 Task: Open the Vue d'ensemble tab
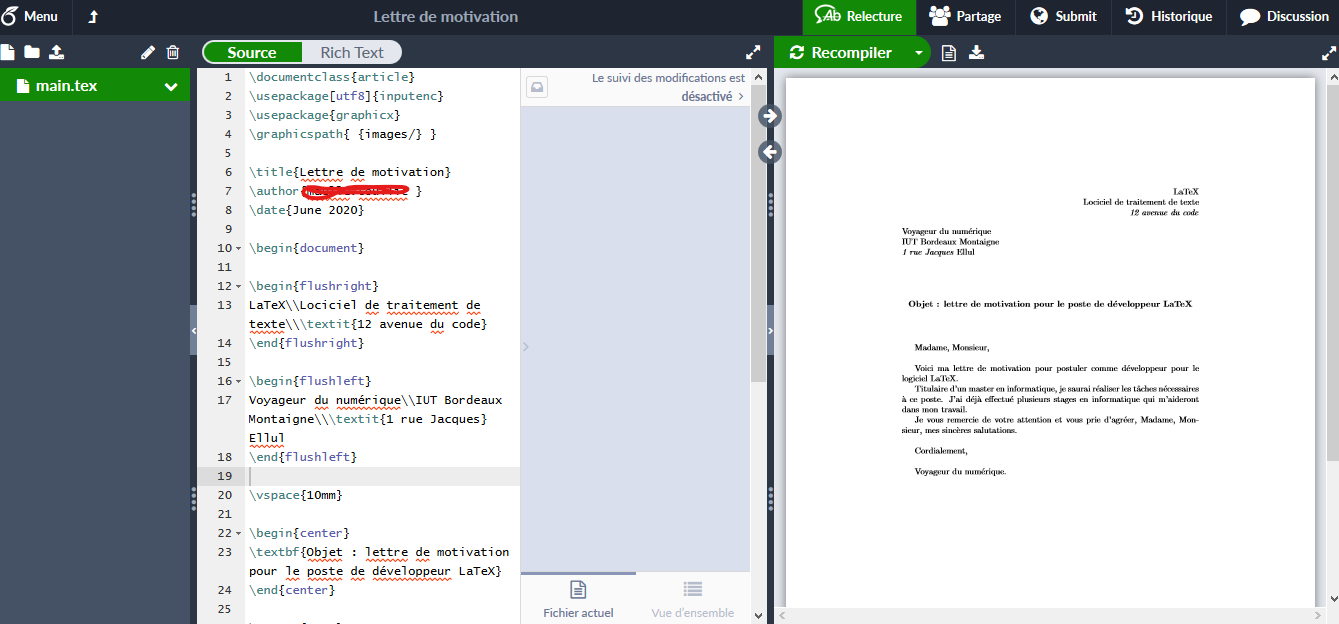coord(692,598)
